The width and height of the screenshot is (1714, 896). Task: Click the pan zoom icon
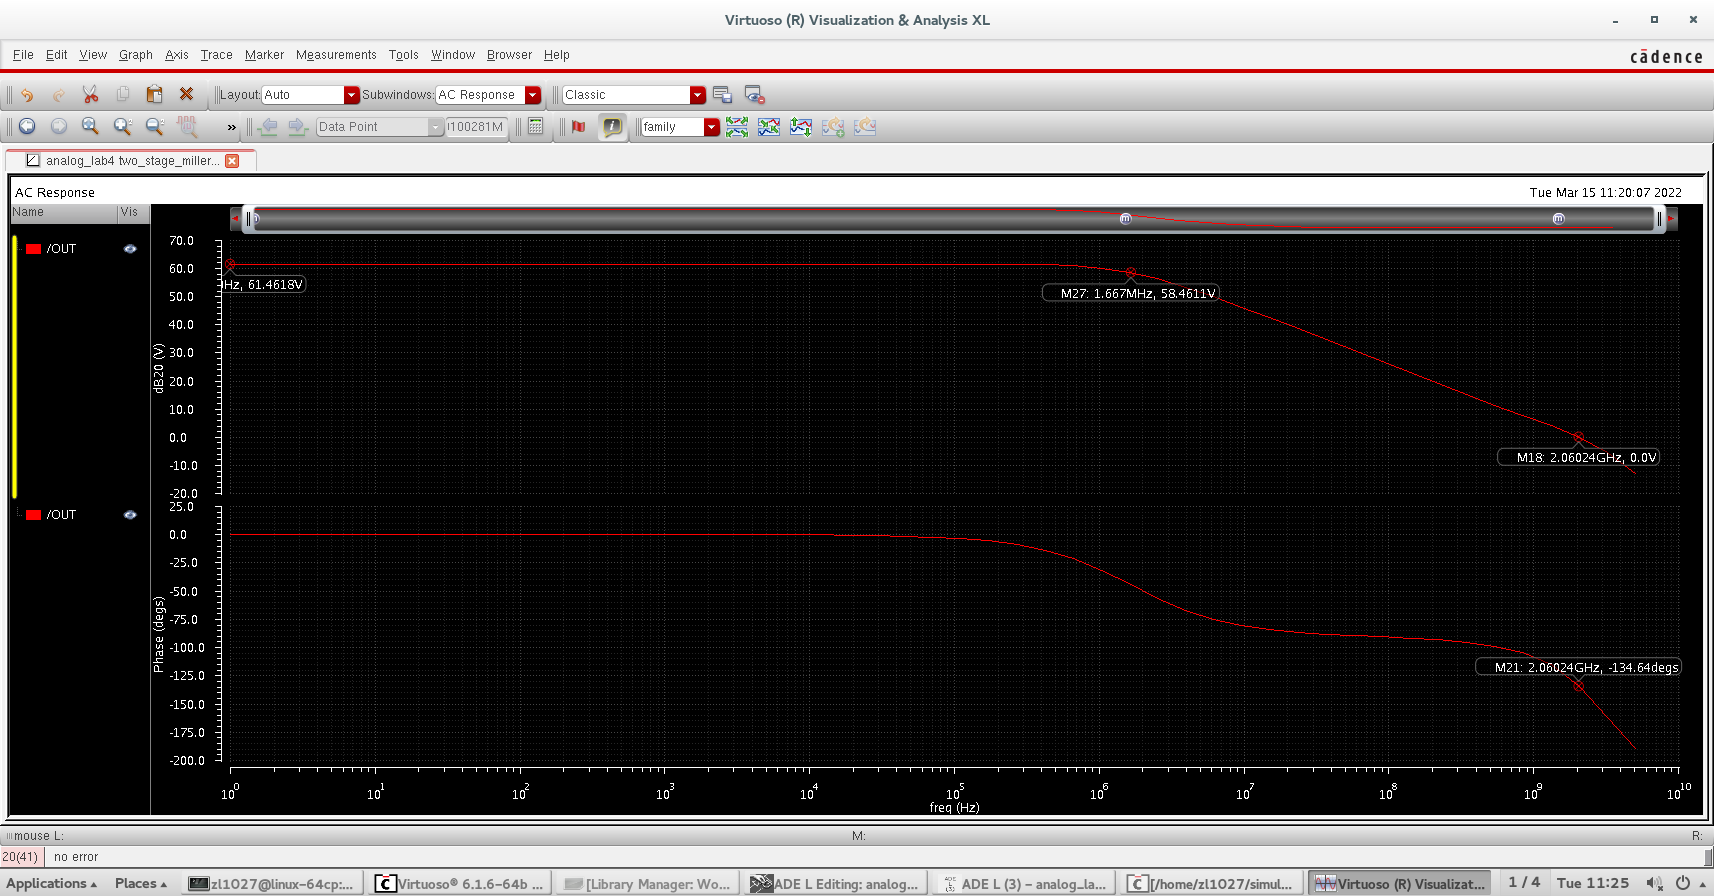pyautogui.click(x=187, y=126)
